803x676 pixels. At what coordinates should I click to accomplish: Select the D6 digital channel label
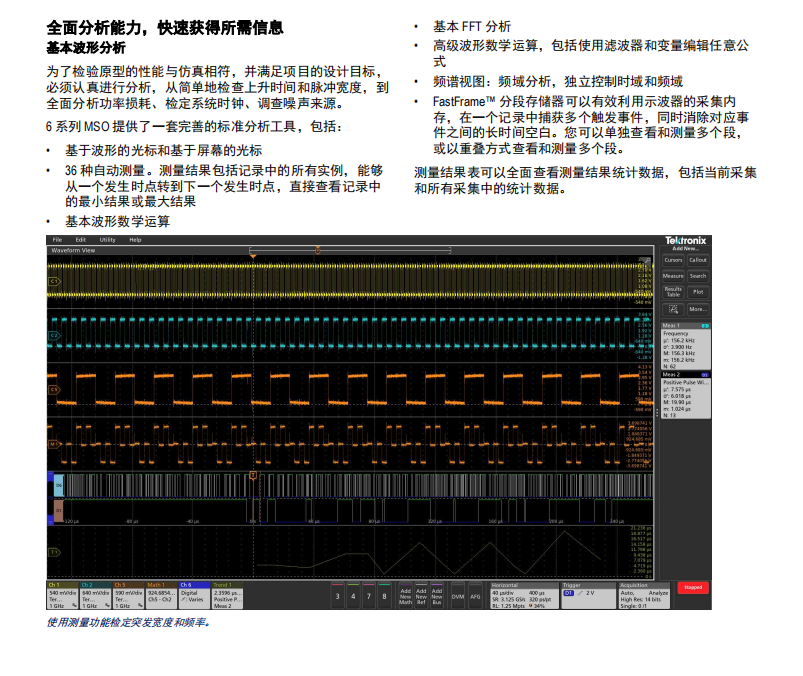point(59,485)
